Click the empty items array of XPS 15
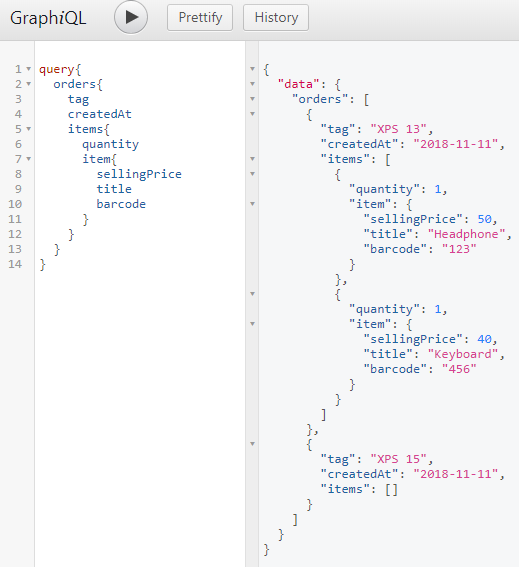 pos(391,490)
